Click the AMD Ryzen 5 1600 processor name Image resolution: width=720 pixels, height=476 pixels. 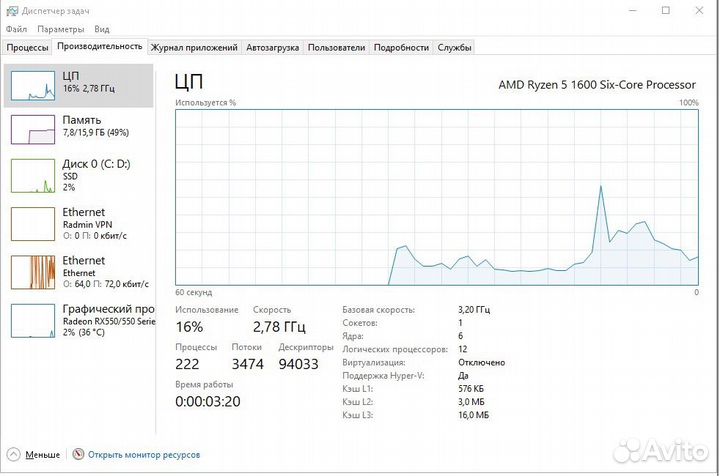pyautogui.click(x=597, y=85)
